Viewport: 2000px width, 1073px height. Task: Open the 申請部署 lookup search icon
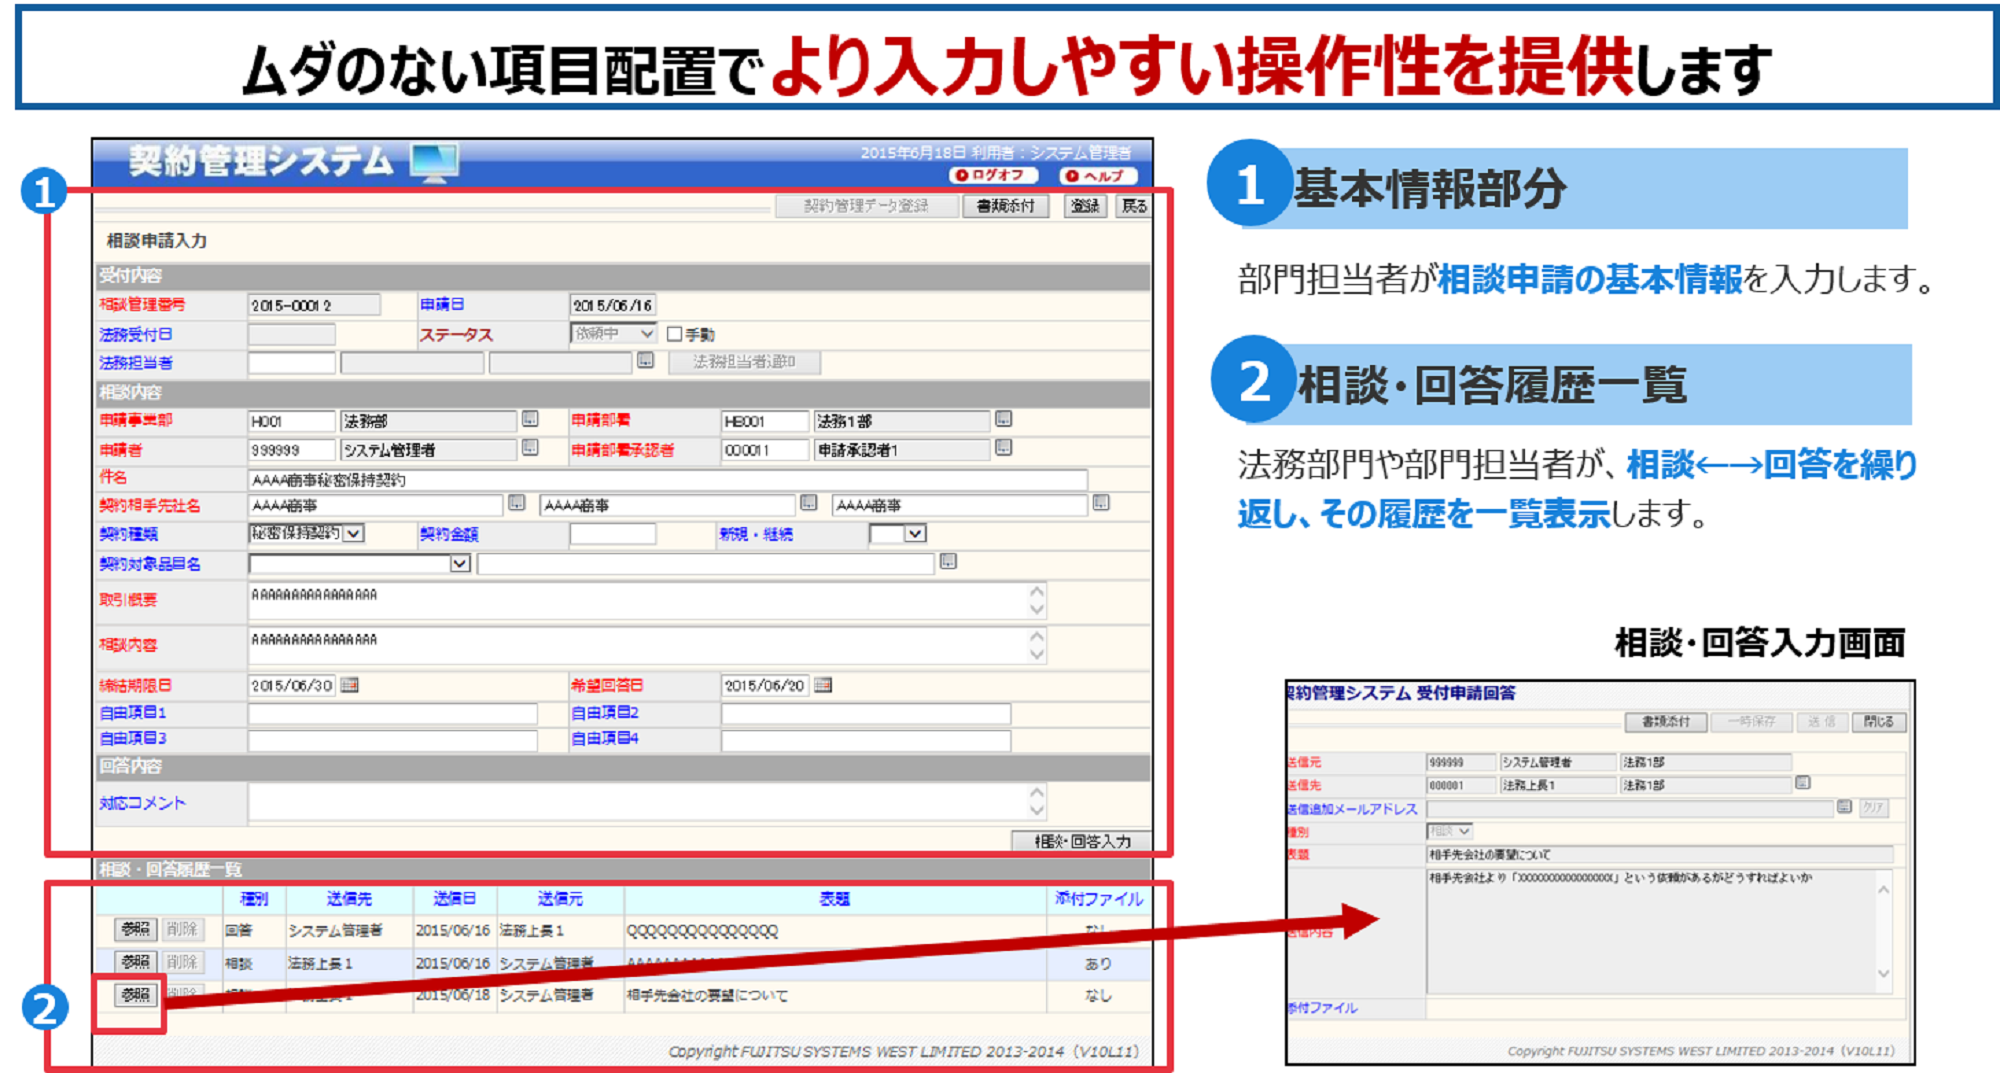(1004, 418)
